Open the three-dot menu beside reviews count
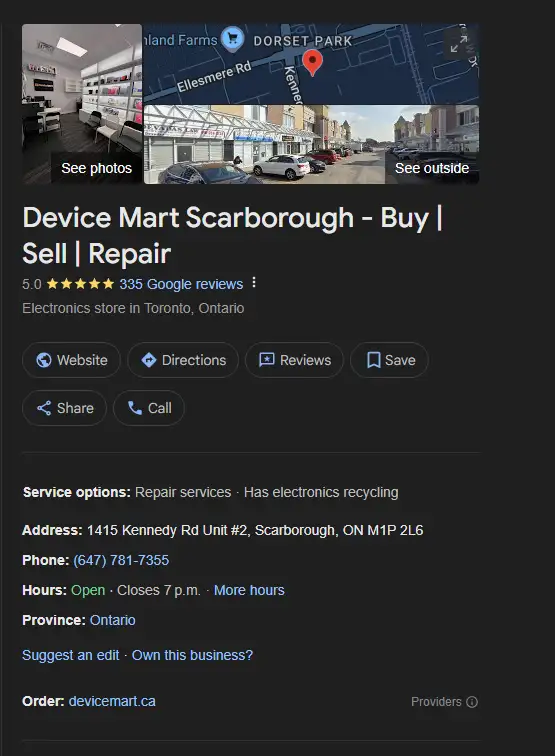This screenshot has width=555, height=756. [x=254, y=283]
